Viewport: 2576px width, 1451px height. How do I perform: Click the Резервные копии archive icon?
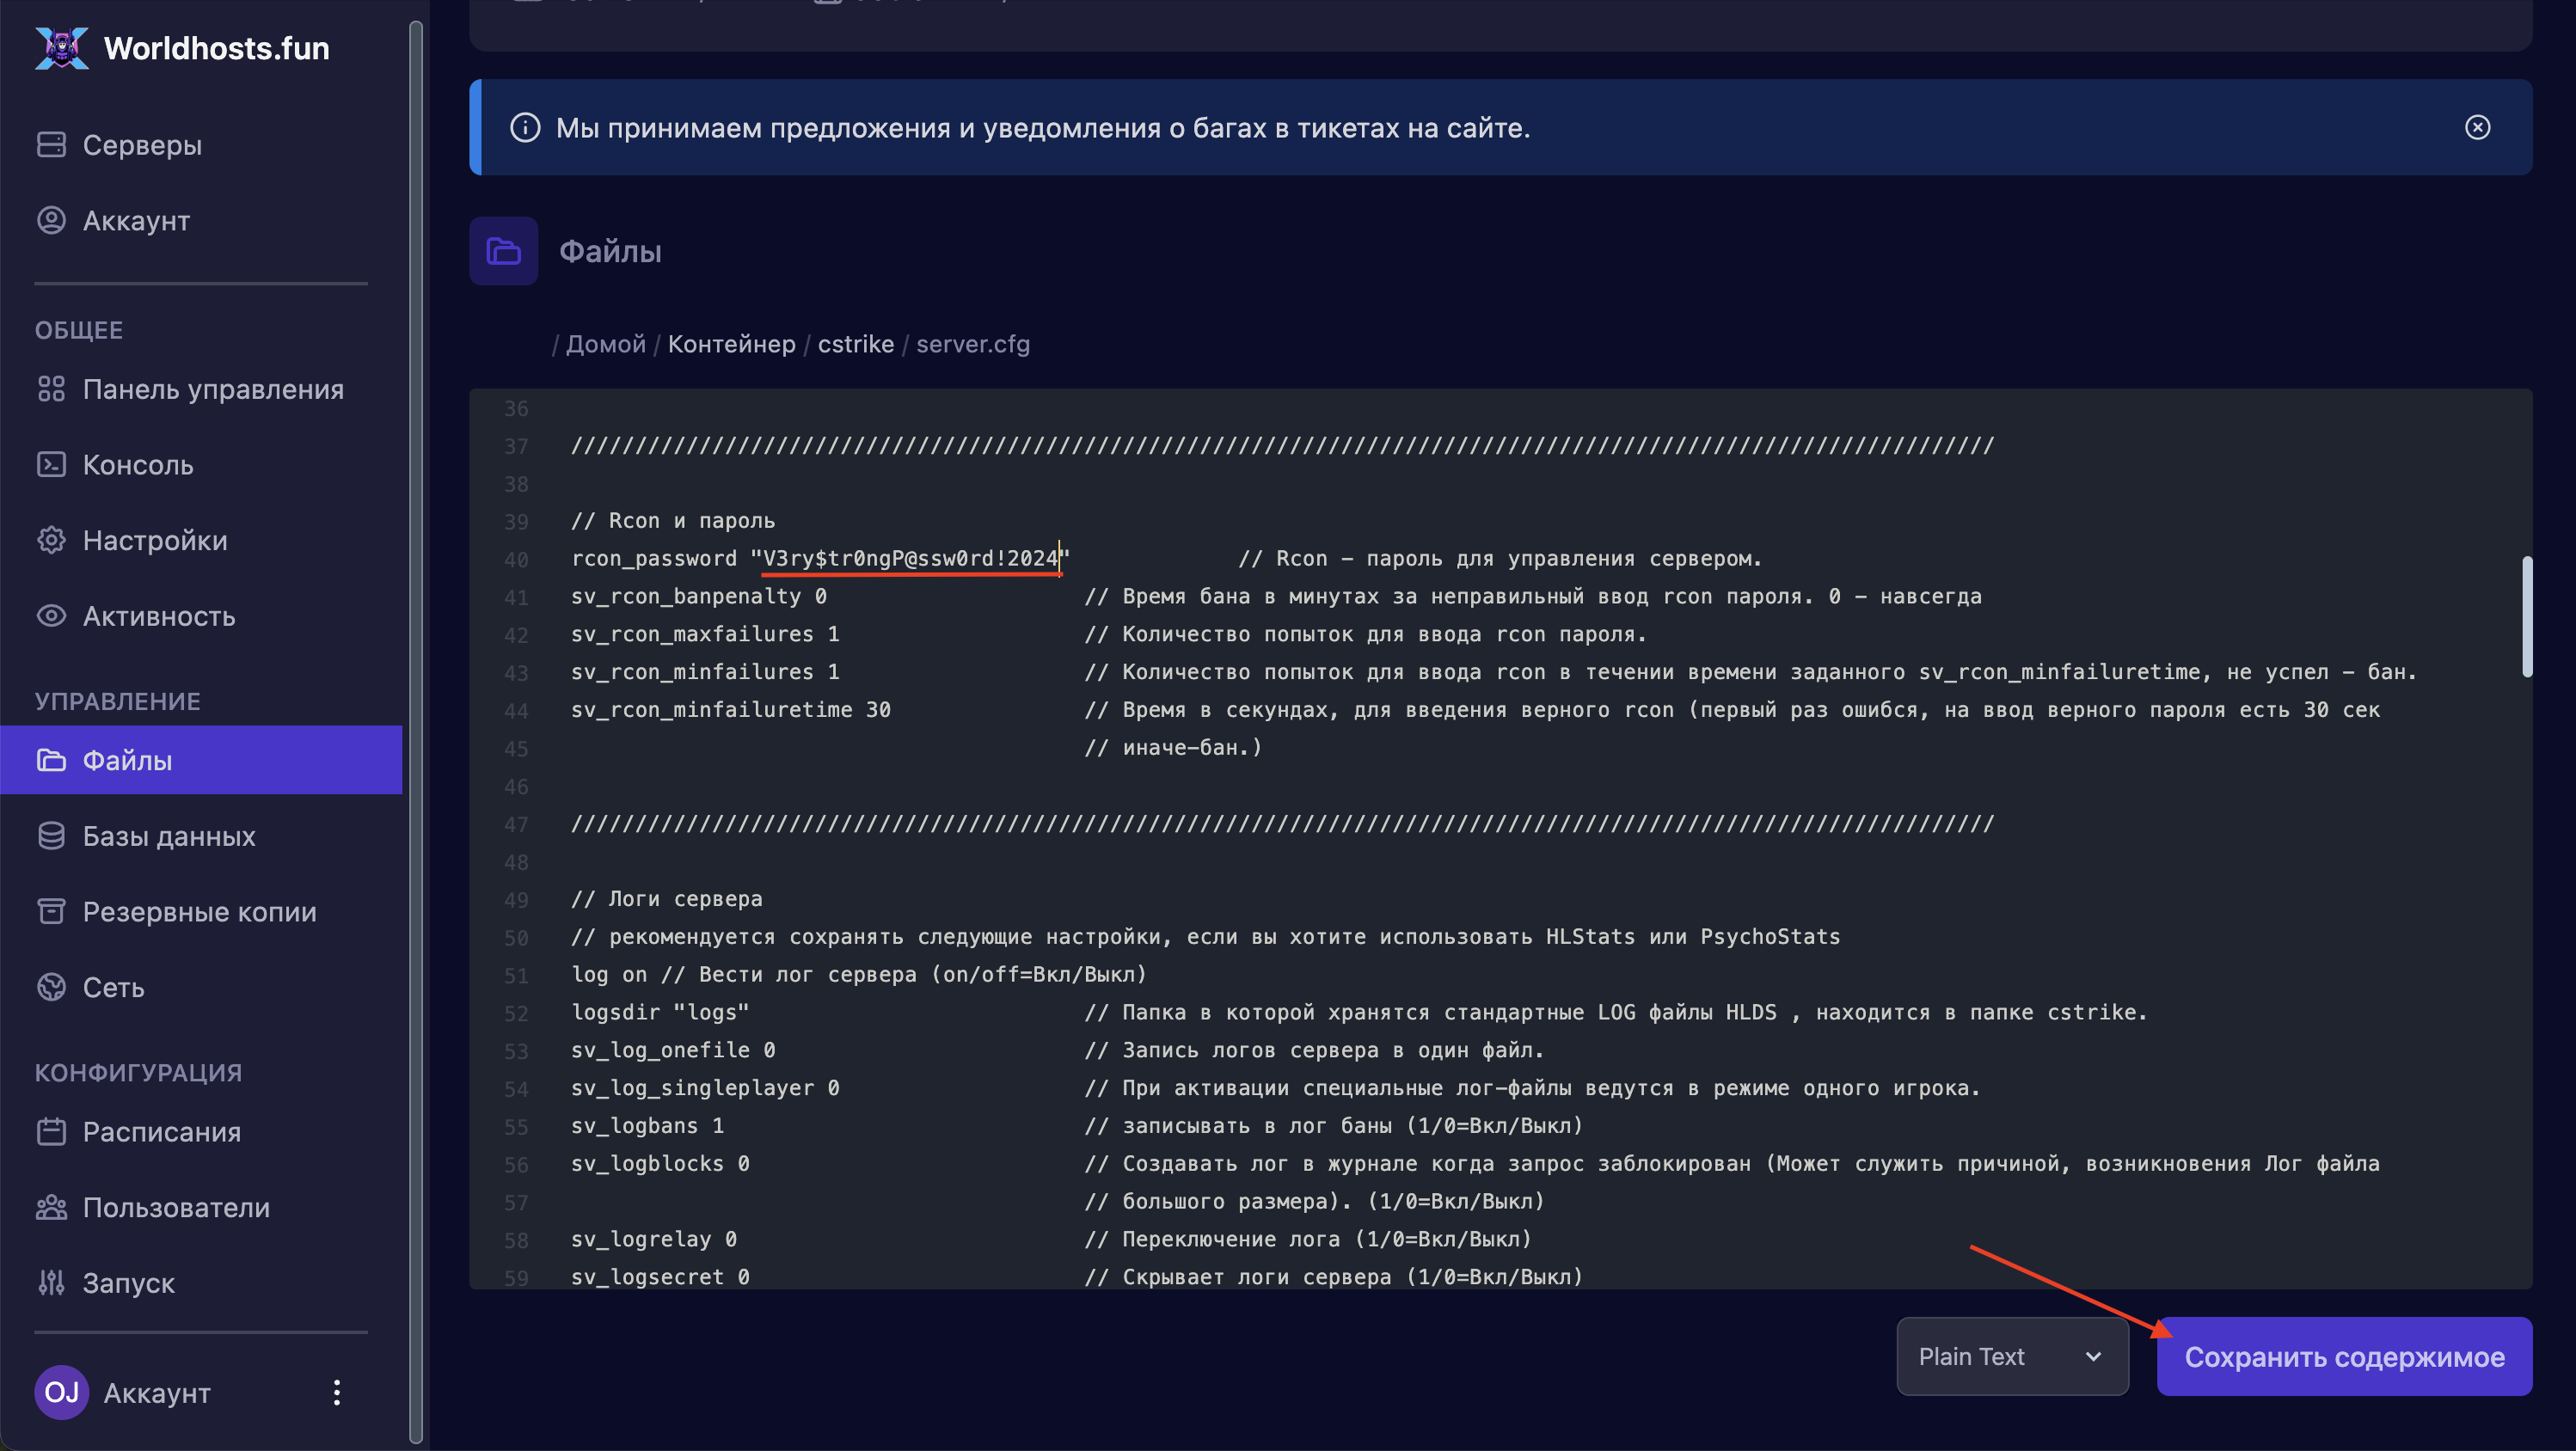pos(51,911)
